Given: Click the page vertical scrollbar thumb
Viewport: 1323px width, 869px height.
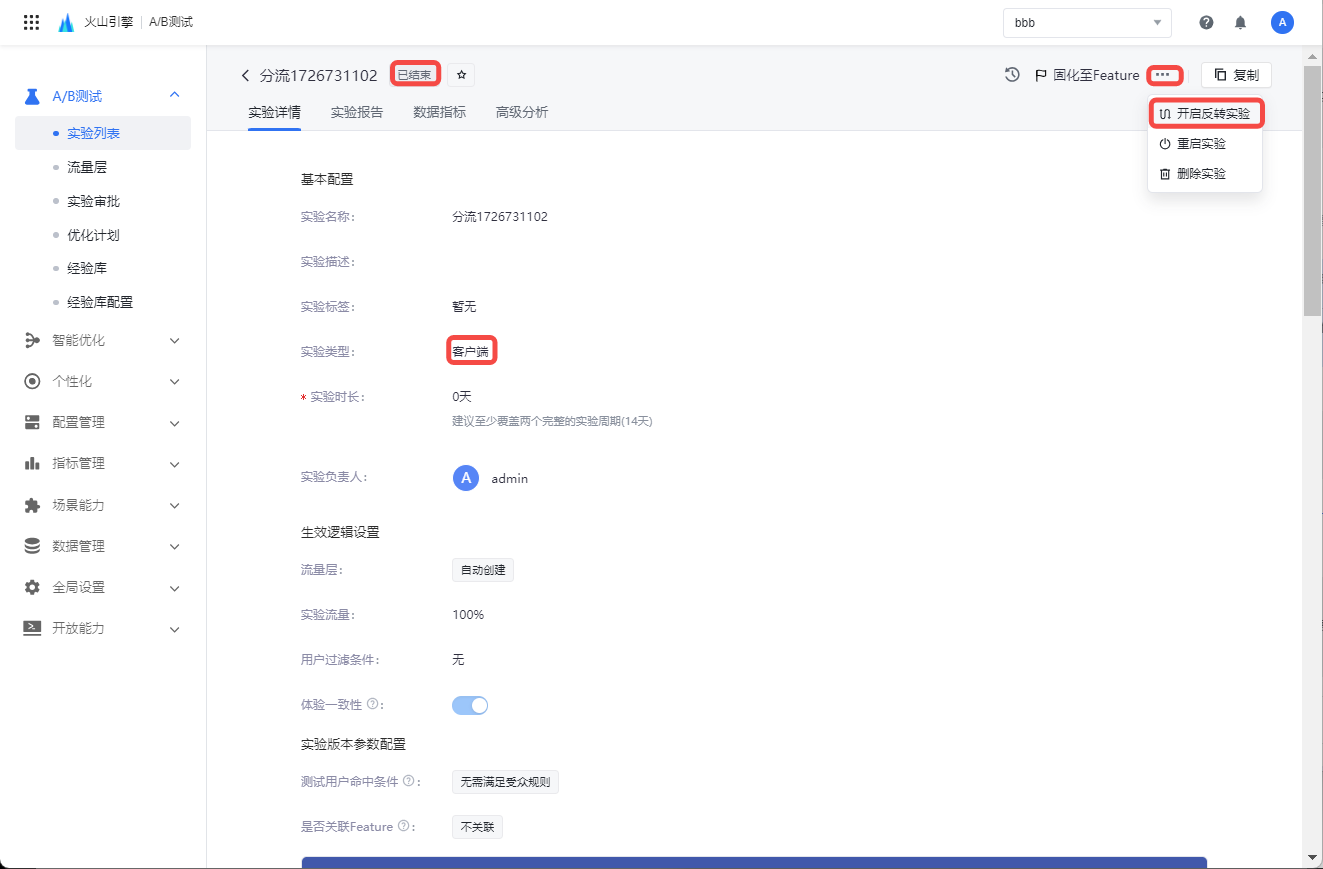Looking at the screenshot, I should click(x=1313, y=190).
